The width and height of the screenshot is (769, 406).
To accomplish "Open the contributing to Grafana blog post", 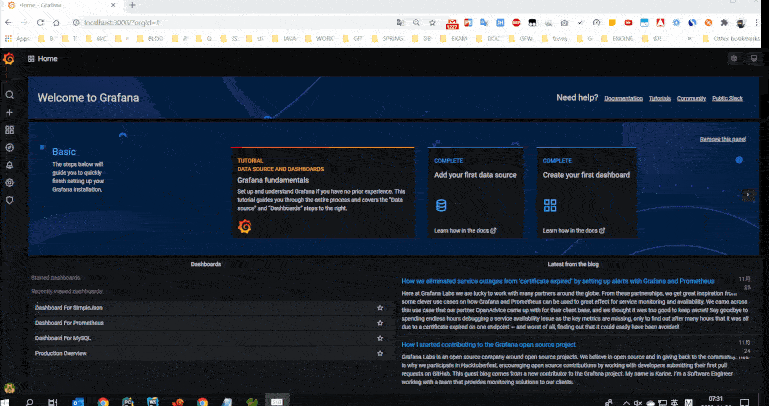I will tap(488, 345).
